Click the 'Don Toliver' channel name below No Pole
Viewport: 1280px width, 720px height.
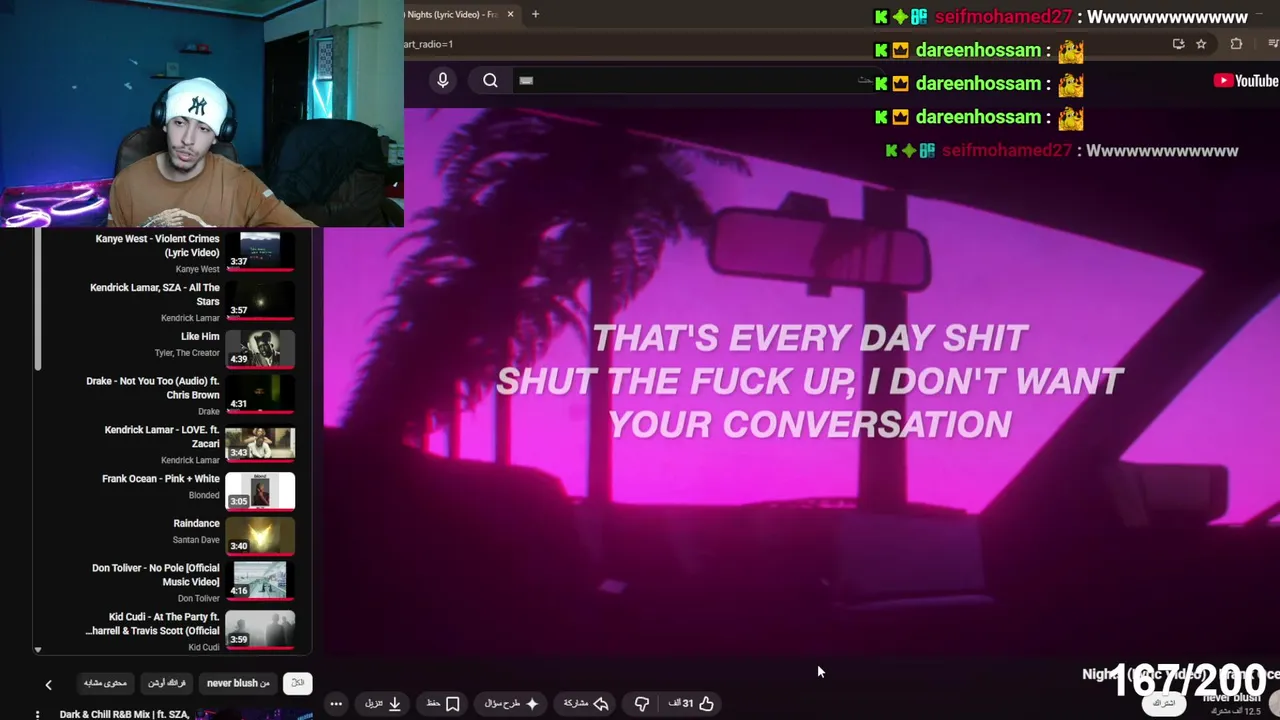[x=199, y=598]
